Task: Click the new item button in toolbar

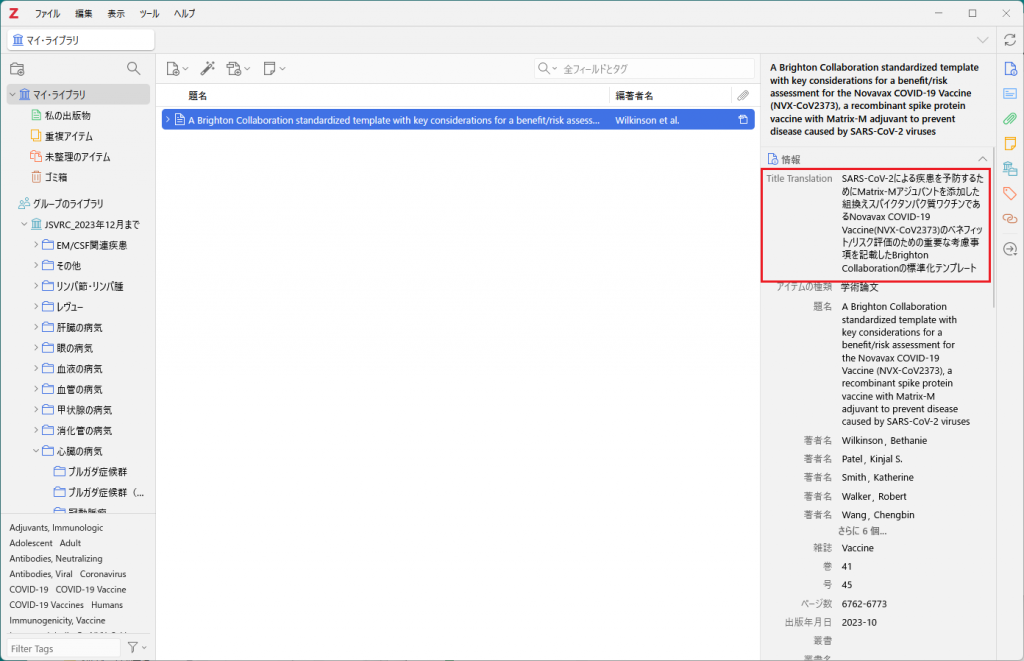Action: [x=176, y=69]
